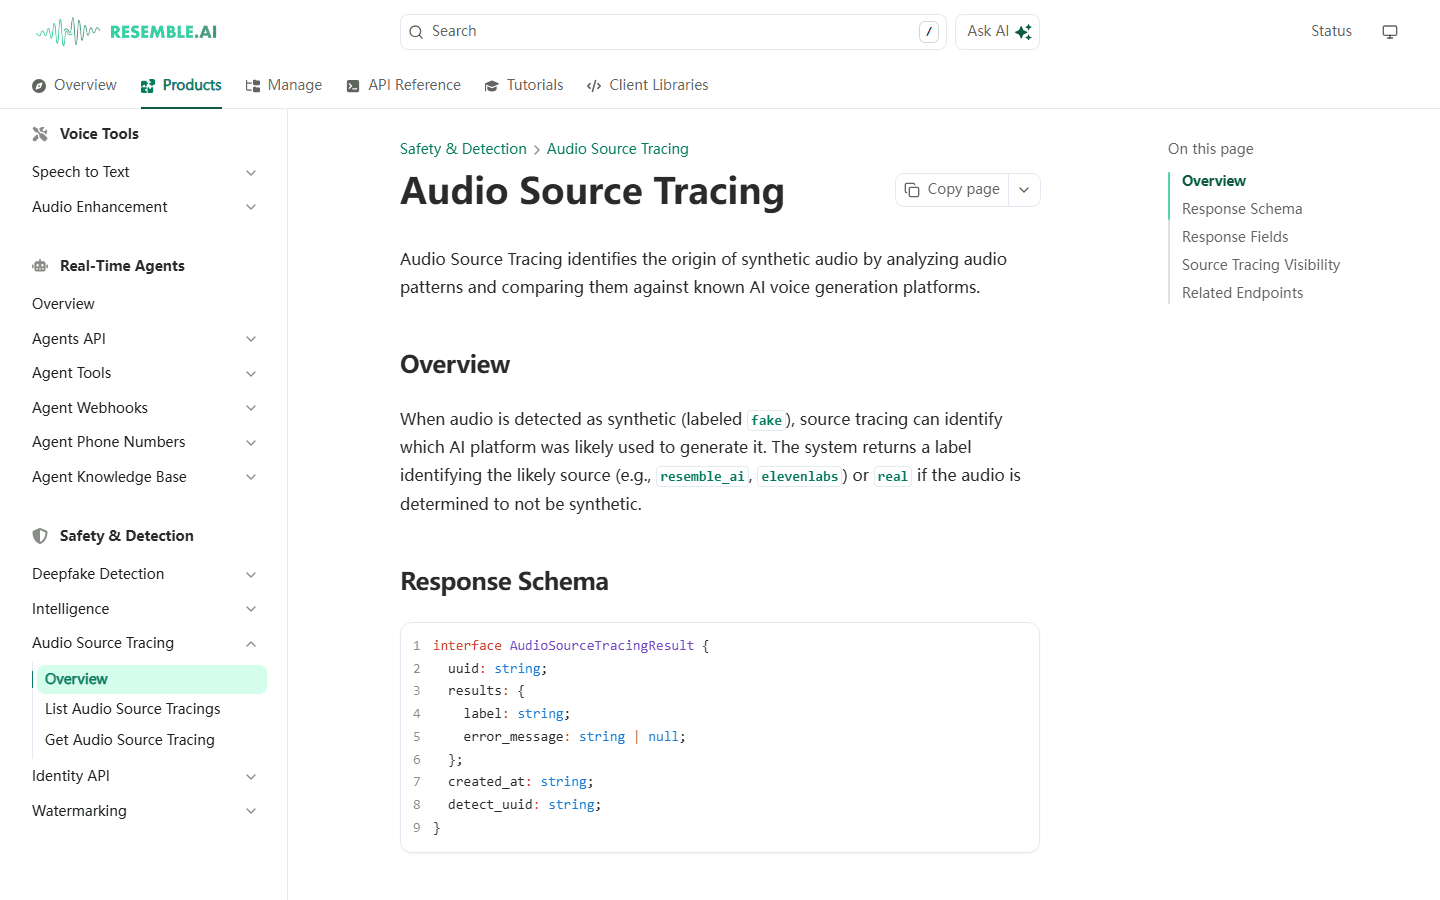Screen dimensions: 1440x900
Task: Click the Audio Source Tracing breadcrumb link
Action: [617, 149]
